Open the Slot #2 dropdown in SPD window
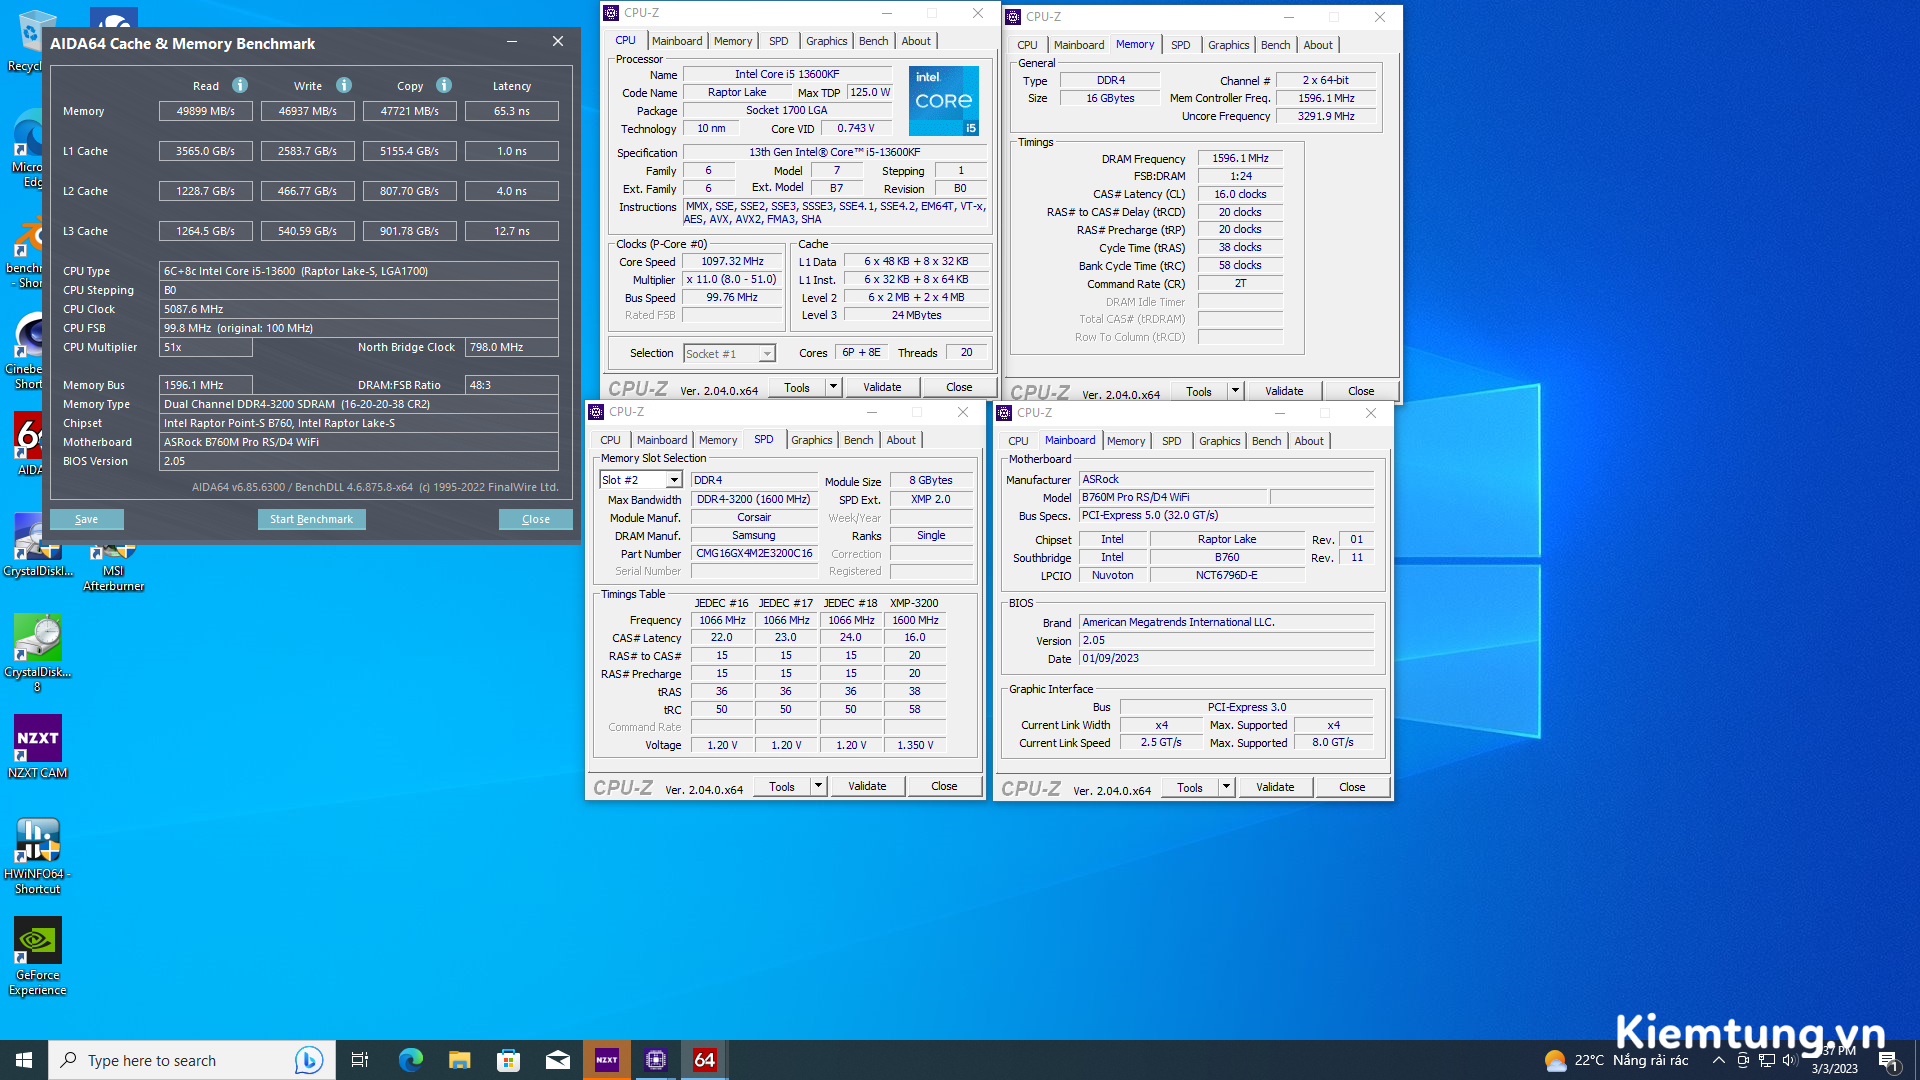1920x1080 pixels. [673, 481]
